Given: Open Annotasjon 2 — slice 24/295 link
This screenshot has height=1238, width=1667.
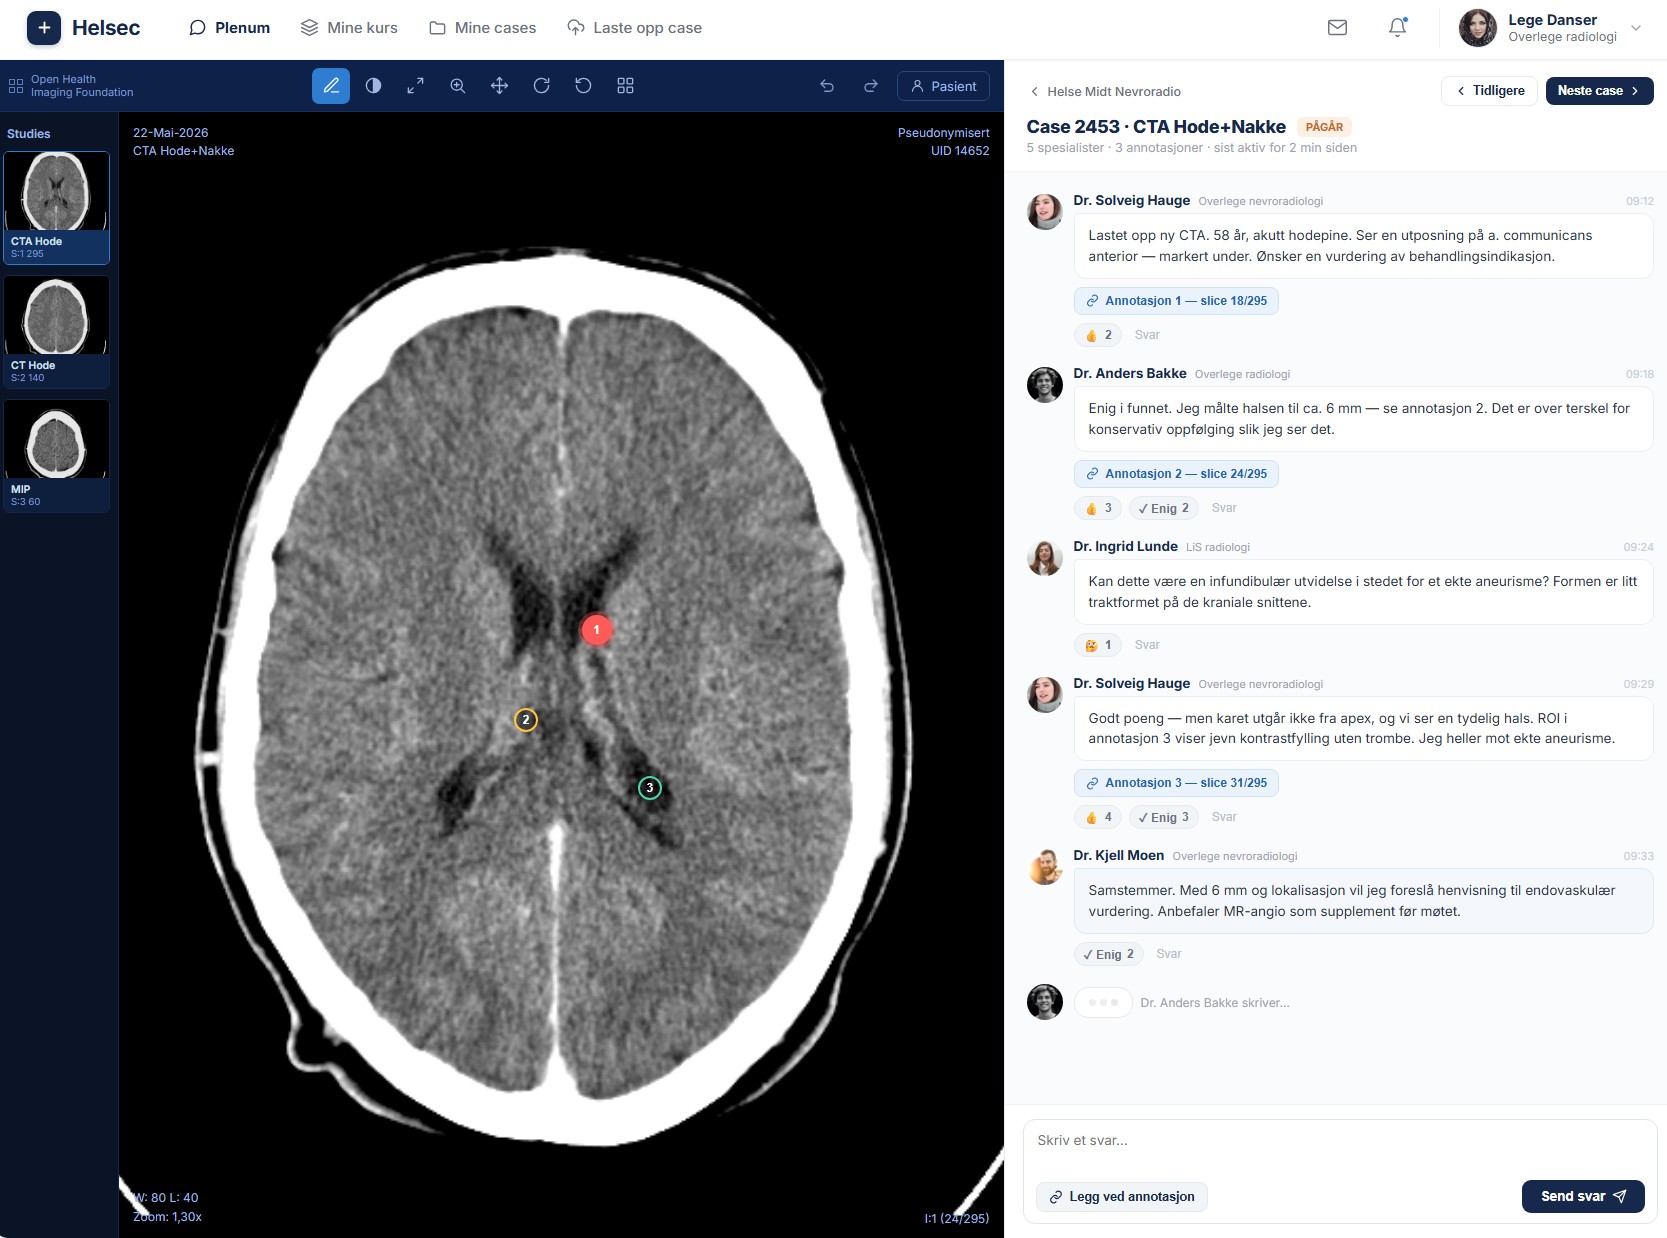Looking at the screenshot, I should 1176,474.
